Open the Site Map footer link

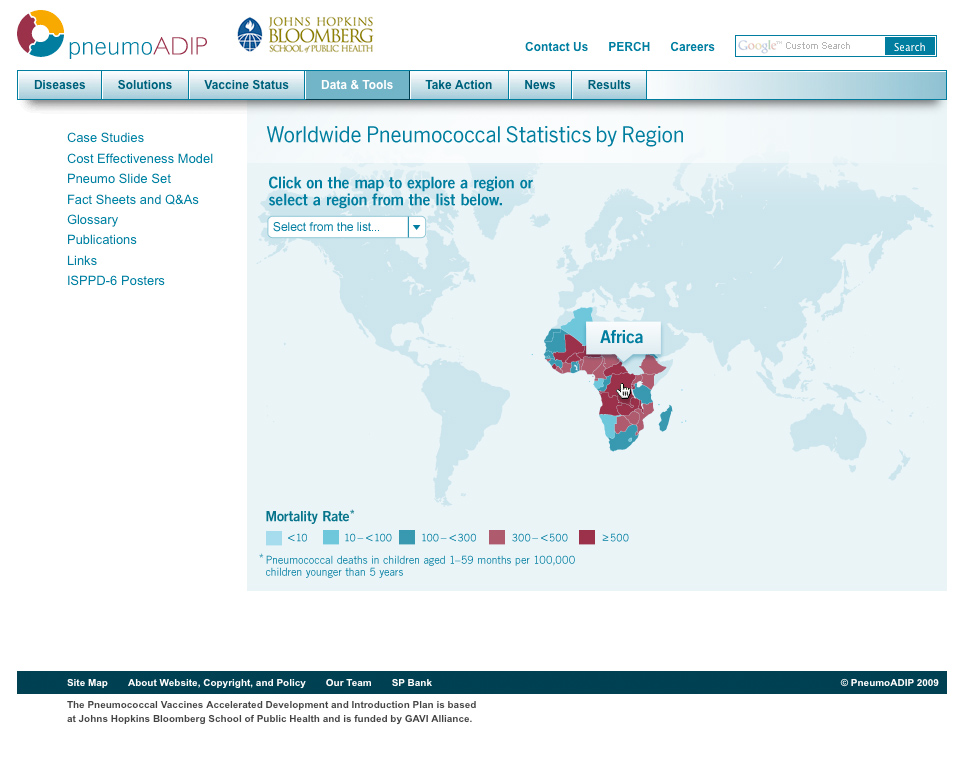point(87,683)
